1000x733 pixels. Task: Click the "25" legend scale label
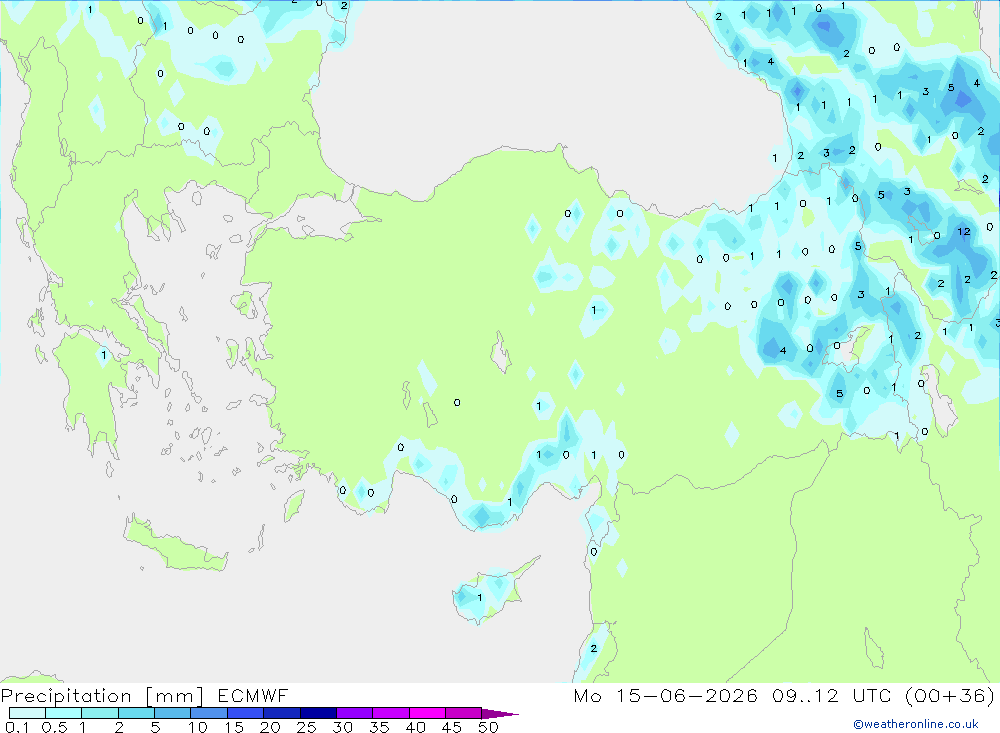pyautogui.click(x=306, y=727)
